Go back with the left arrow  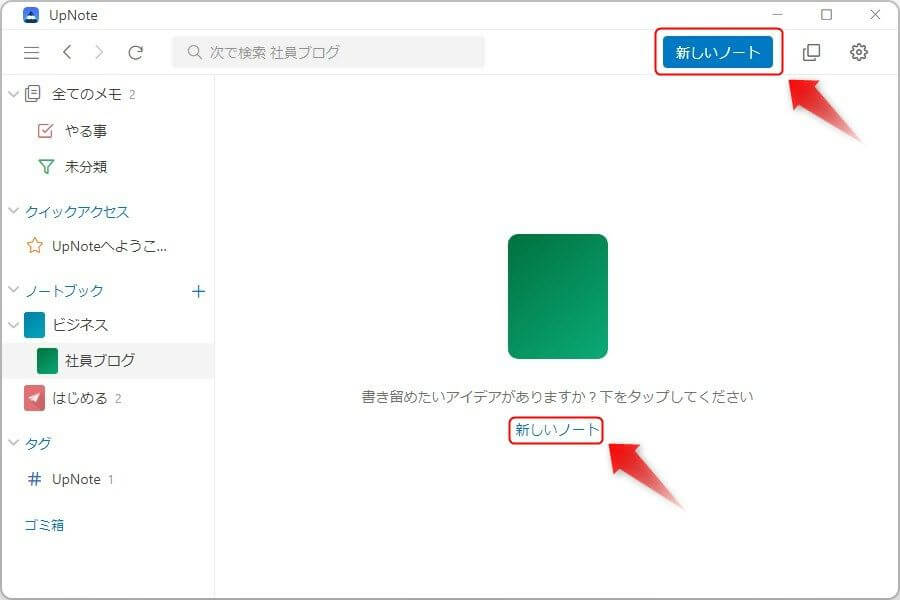pos(67,52)
